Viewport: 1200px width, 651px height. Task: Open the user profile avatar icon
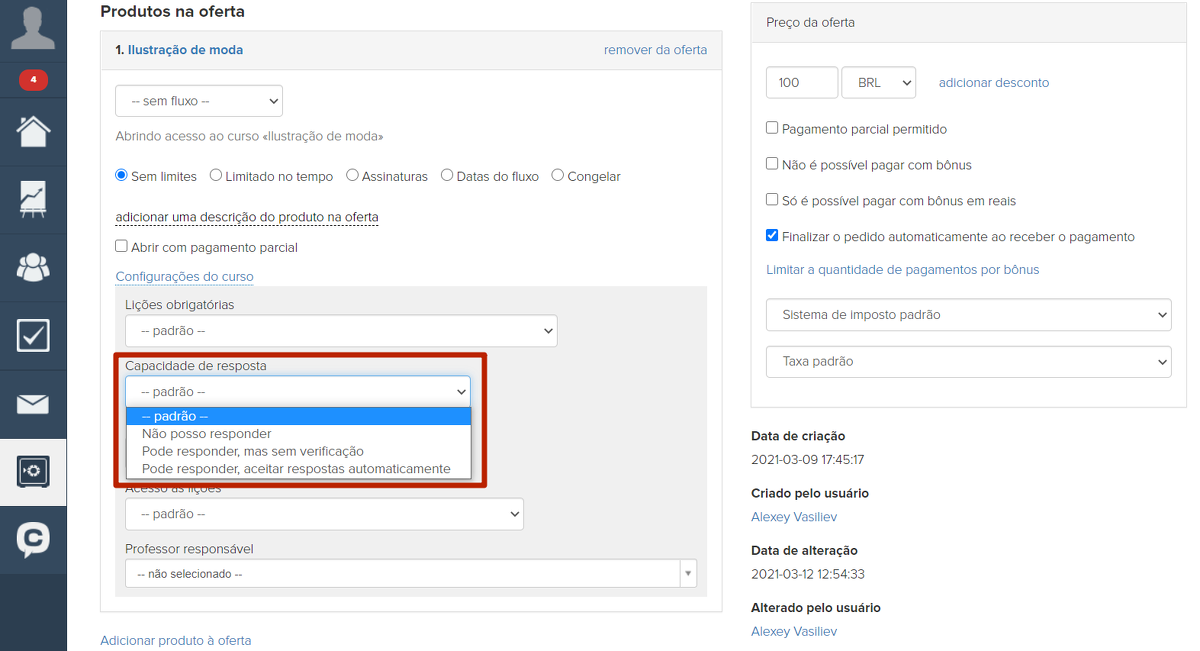click(33, 26)
